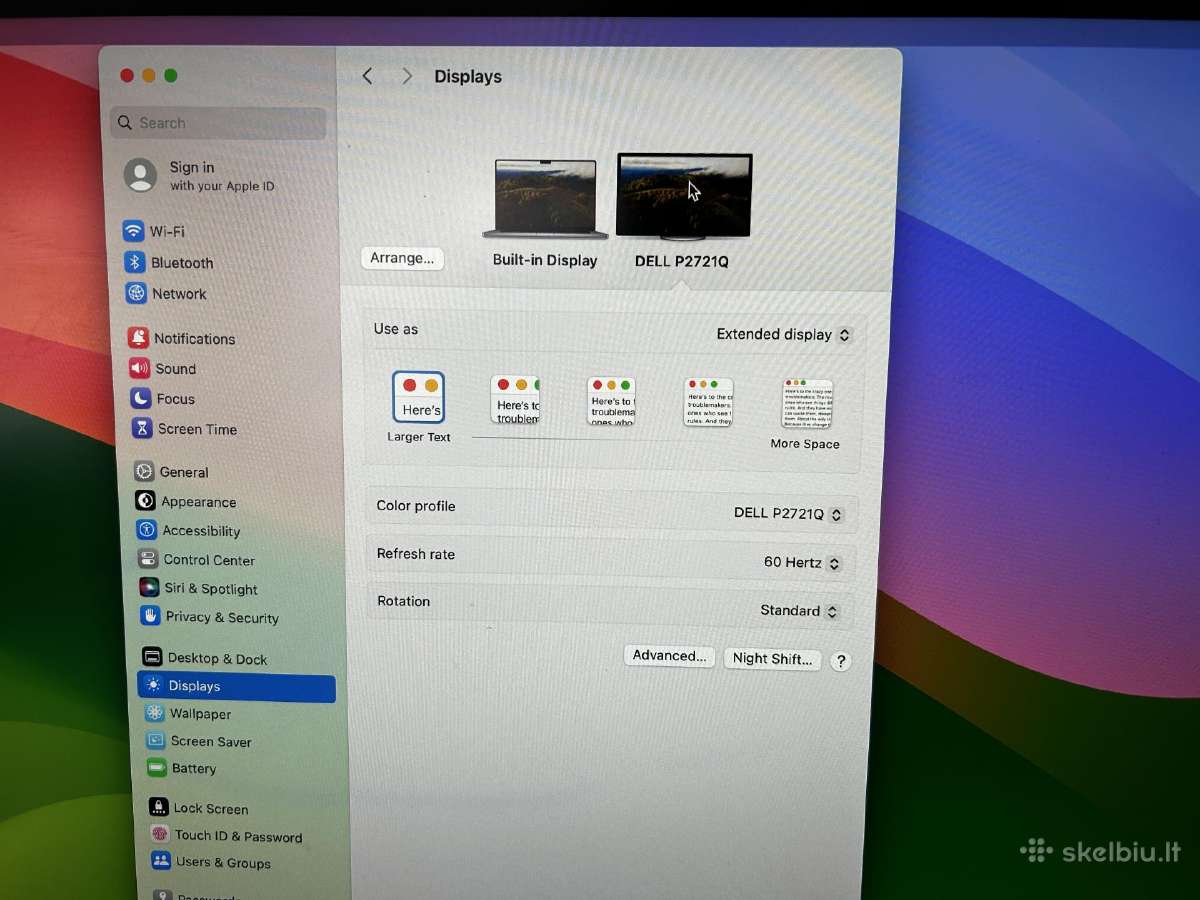Click the "Wallpaper" sidebar label

pos(200,714)
